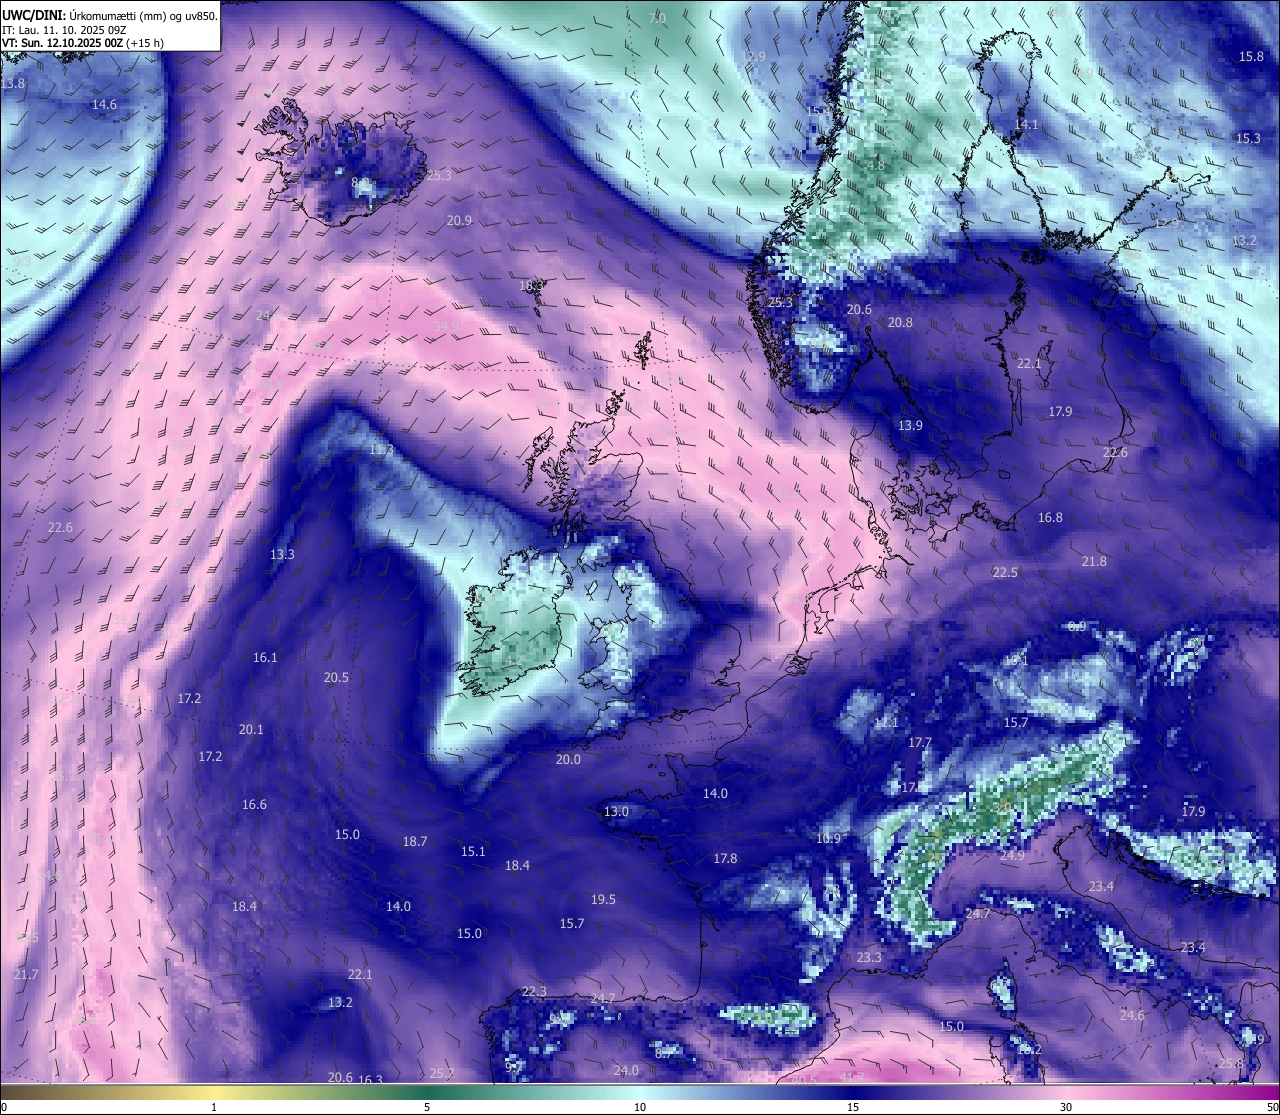Click the 24.9 value label

(x=1012, y=856)
